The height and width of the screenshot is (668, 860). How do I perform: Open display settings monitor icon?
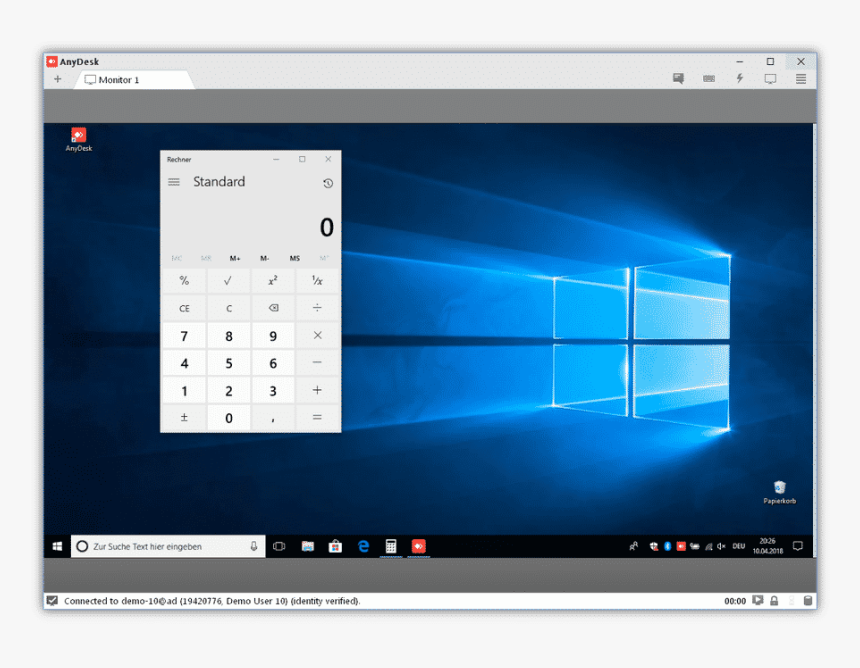point(770,79)
